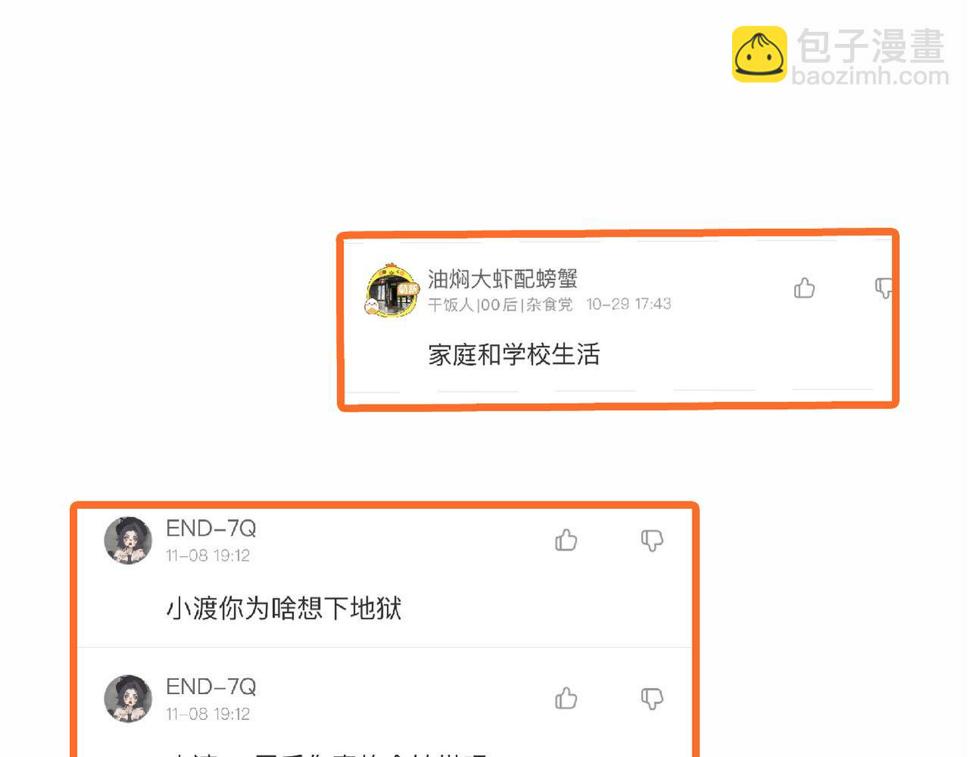Open first END-7Q avatar picture

(128, 541)
